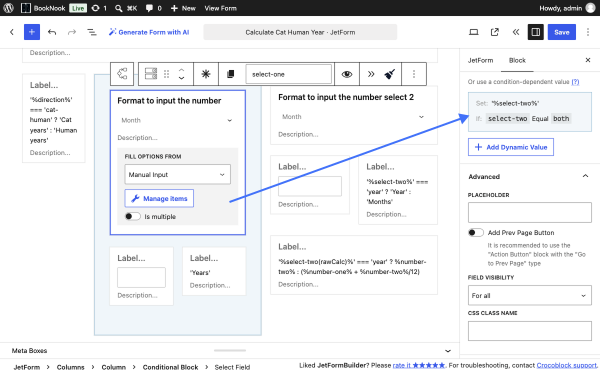Switch to the JetForm tab
The image size is (600, 375).
point(480,60)
